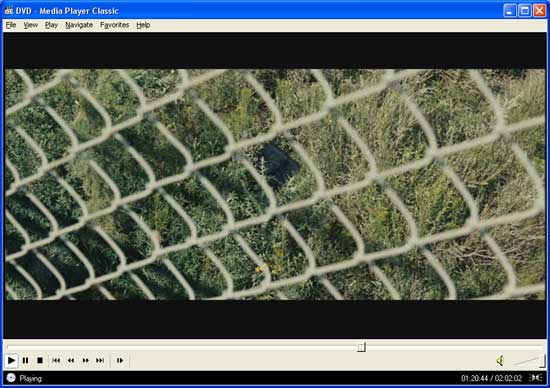Increase playback speed with fast-forward icon
The height and width of the screenshot is (388, 550).
point(86,360)
